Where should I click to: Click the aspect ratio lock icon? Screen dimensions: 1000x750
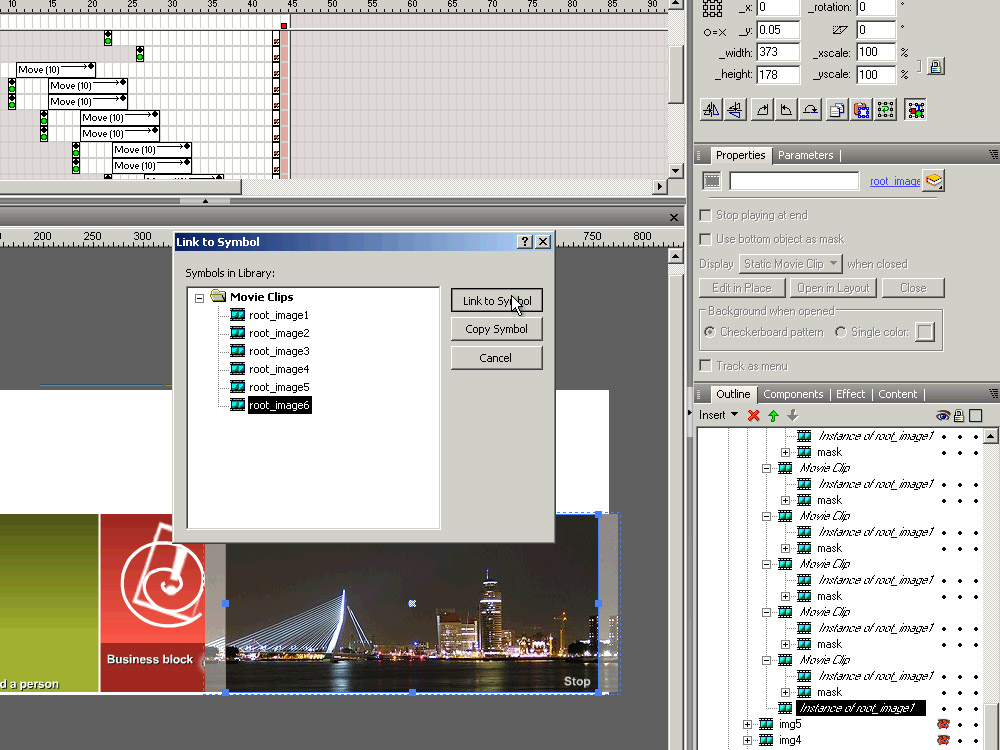[x=935, y=67]
